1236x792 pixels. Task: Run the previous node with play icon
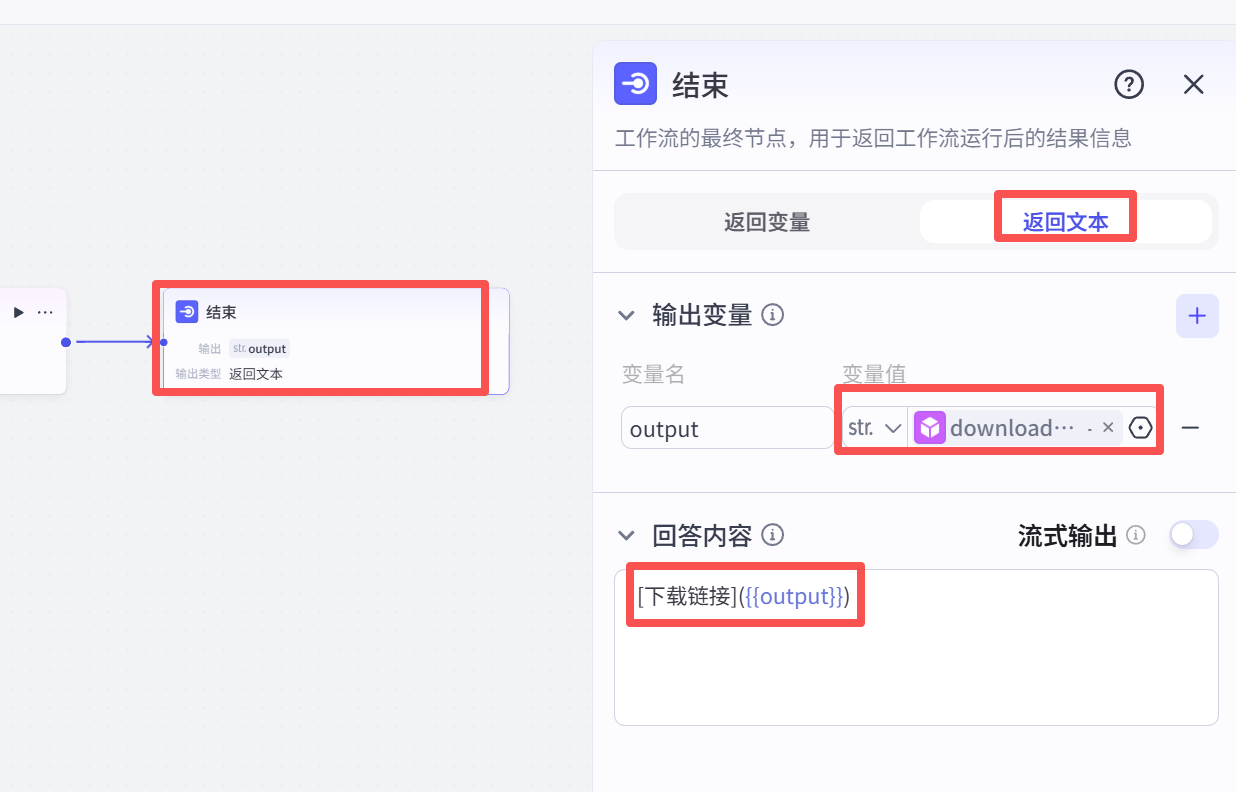(18, 313)
